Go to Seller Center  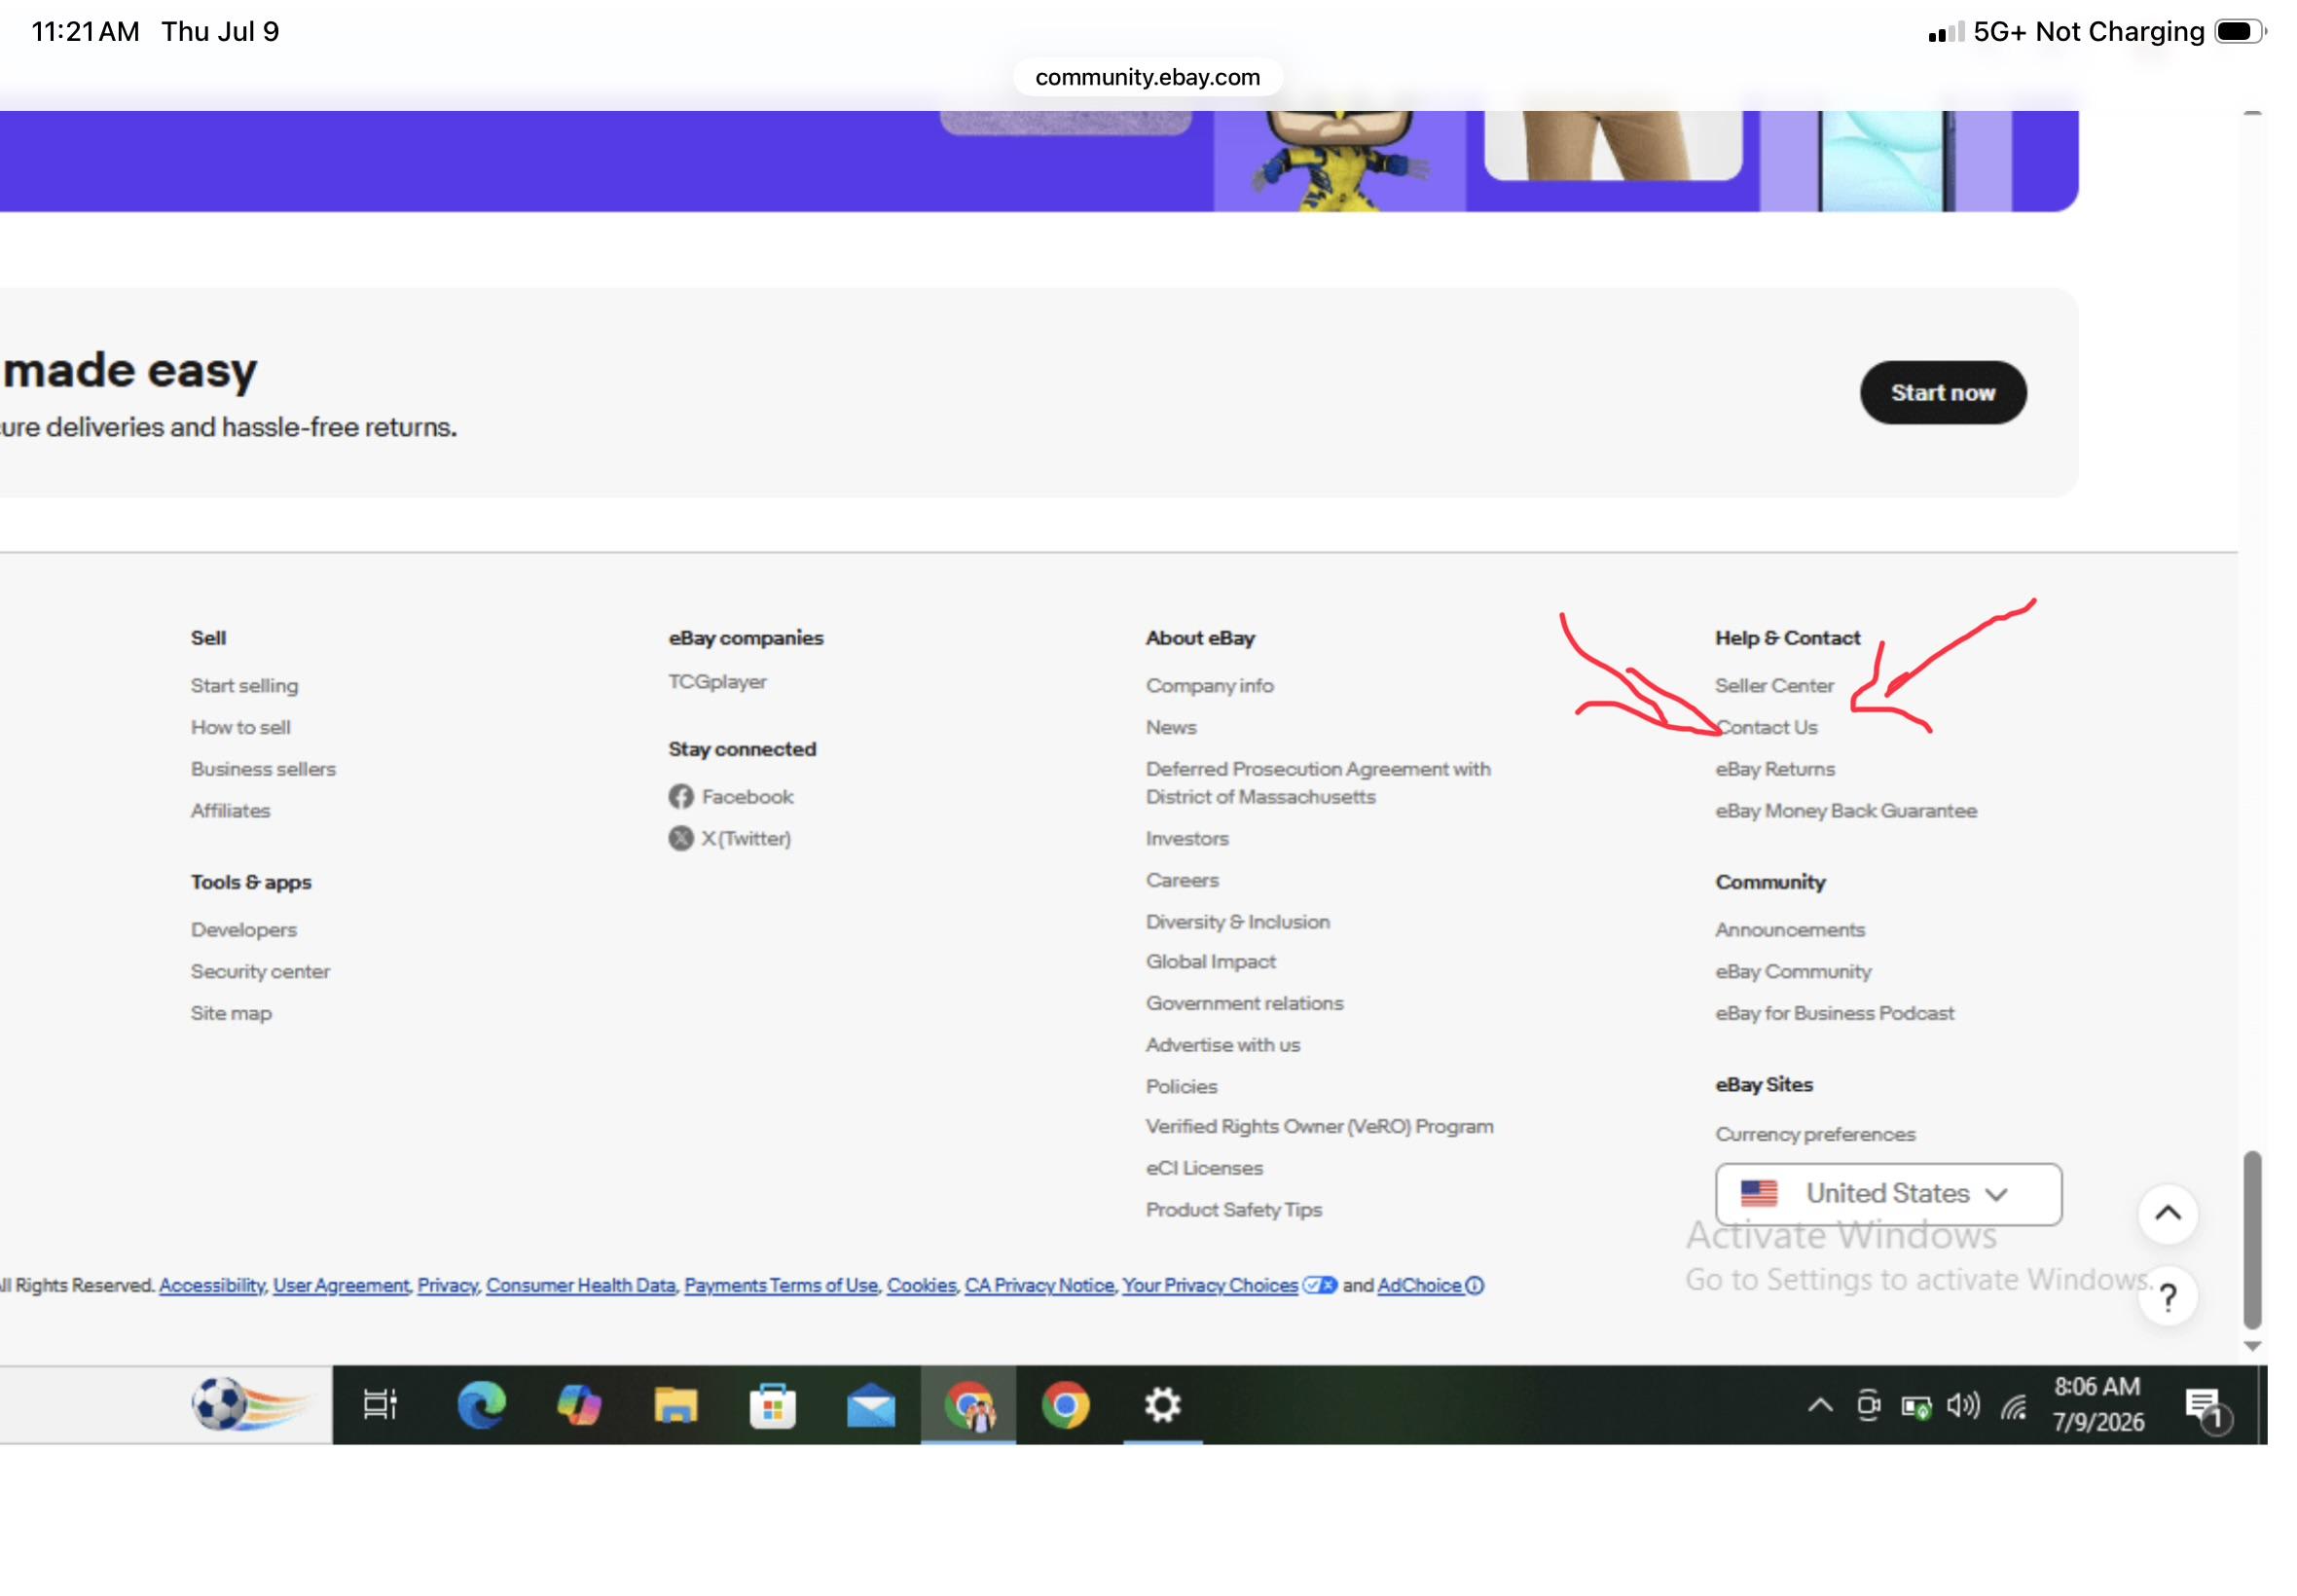click(1774, 686)
